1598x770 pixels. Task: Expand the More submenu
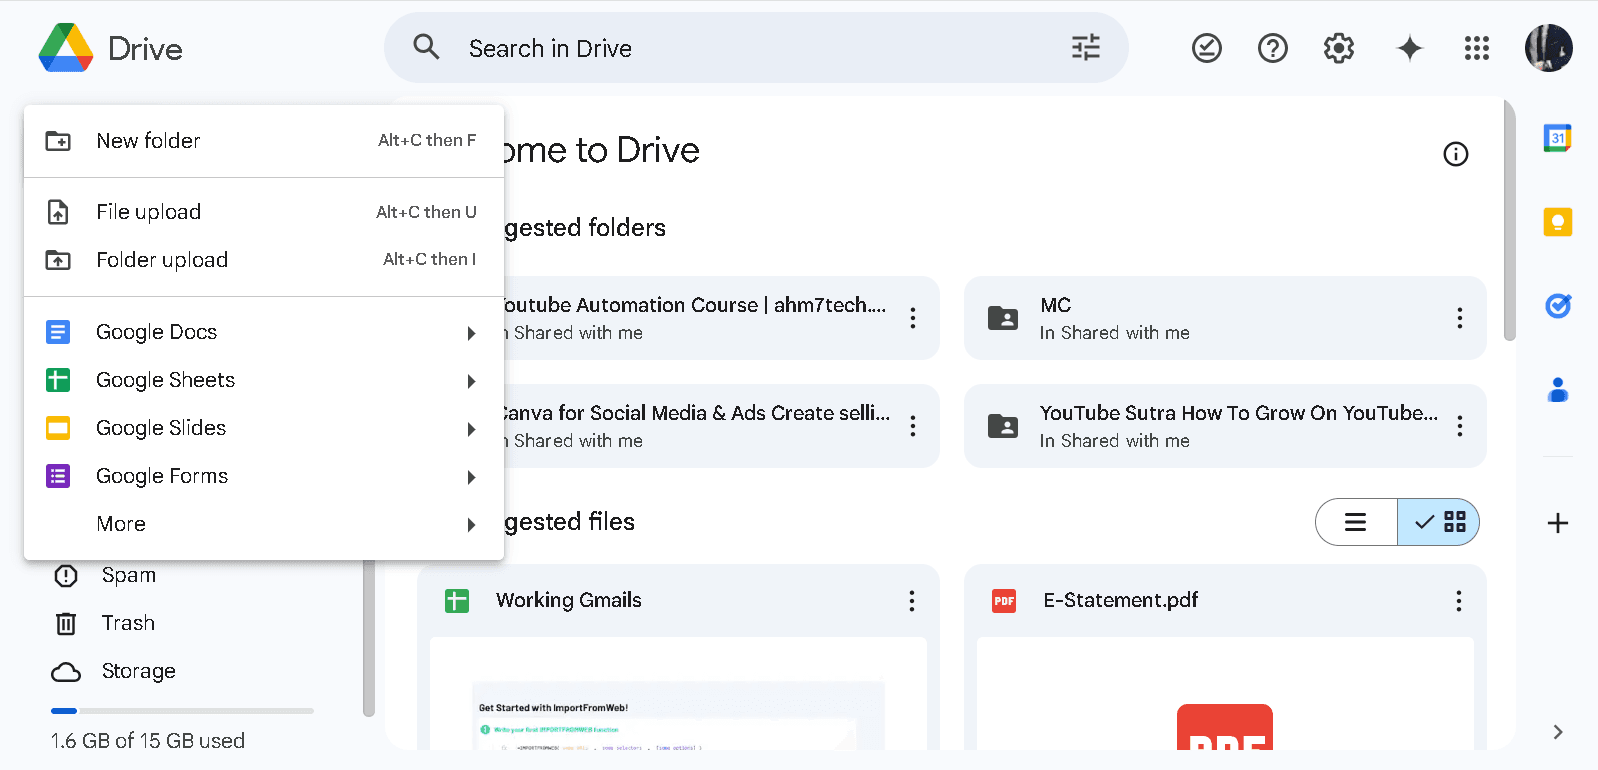point(471,525)
